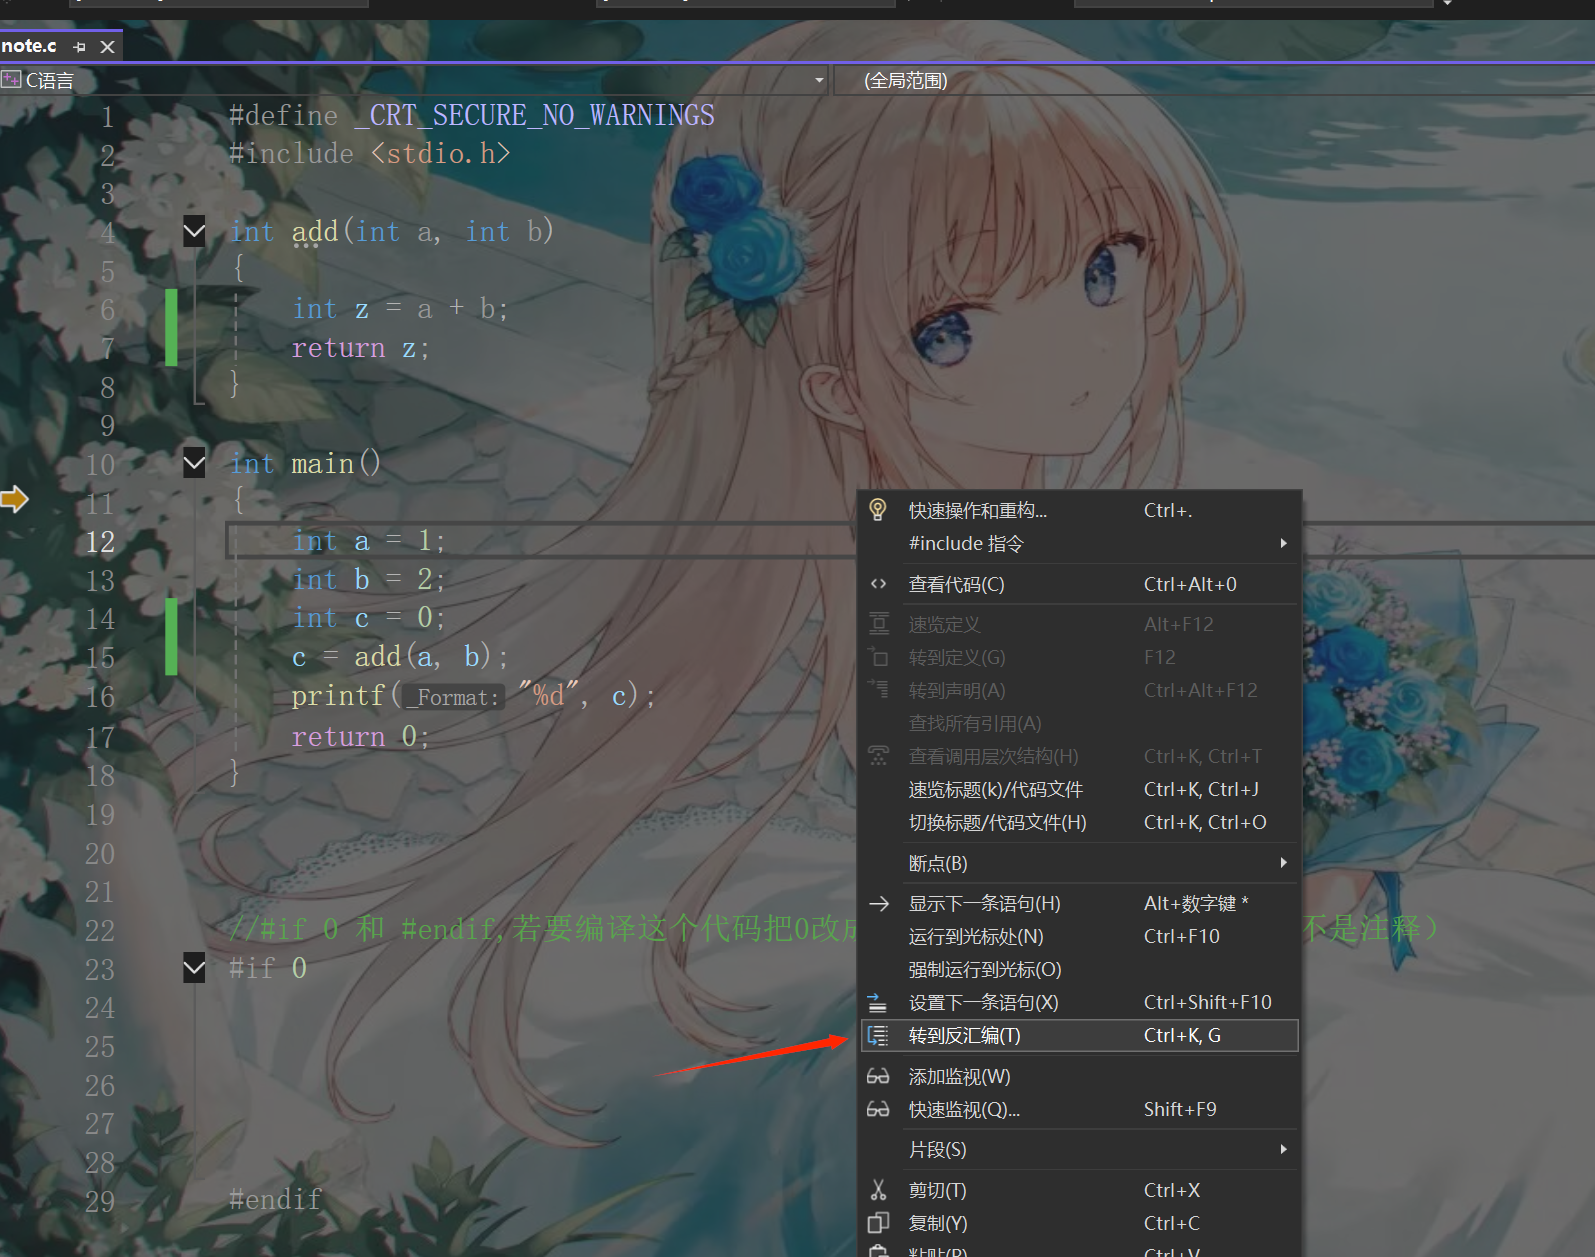The image size is (1595, 1257).
Task: Select 复制(Y) menu item
Action: pos(1079,1223)
